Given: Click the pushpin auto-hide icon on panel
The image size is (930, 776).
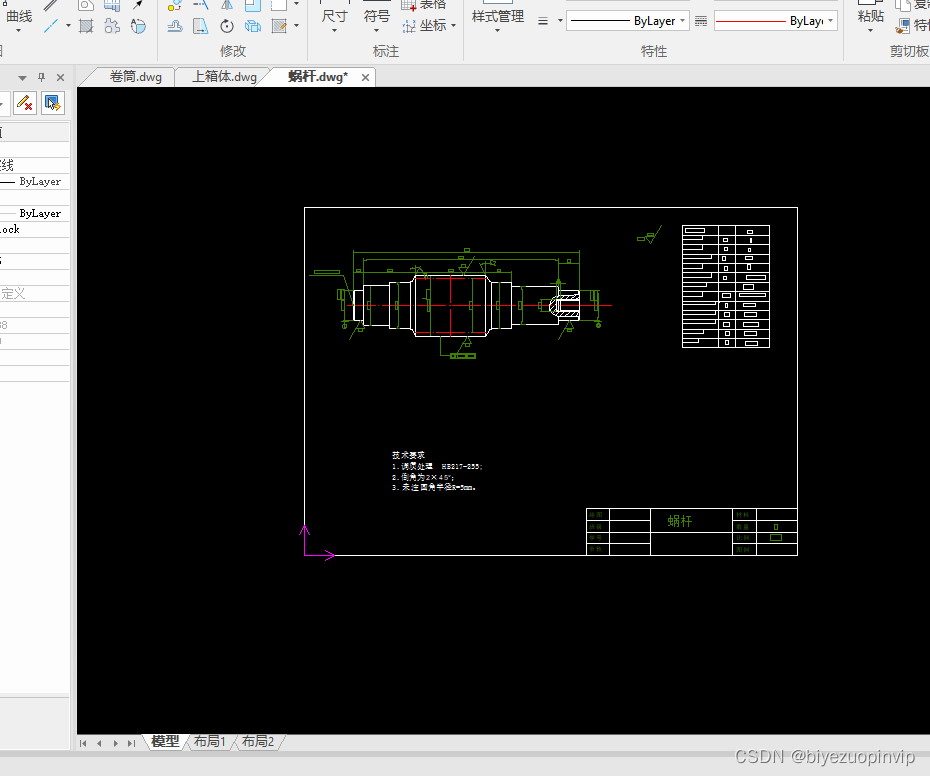Looking at the screenshot, I should pyautogui.click(x=42, y=77).
